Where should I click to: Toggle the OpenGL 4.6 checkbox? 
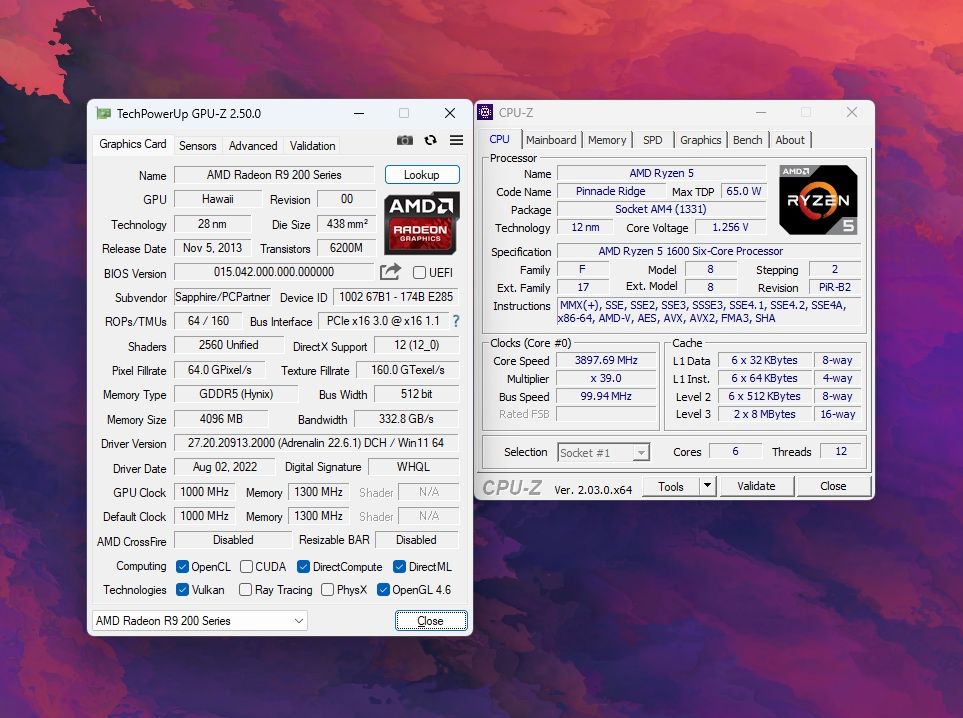(383, 590)
